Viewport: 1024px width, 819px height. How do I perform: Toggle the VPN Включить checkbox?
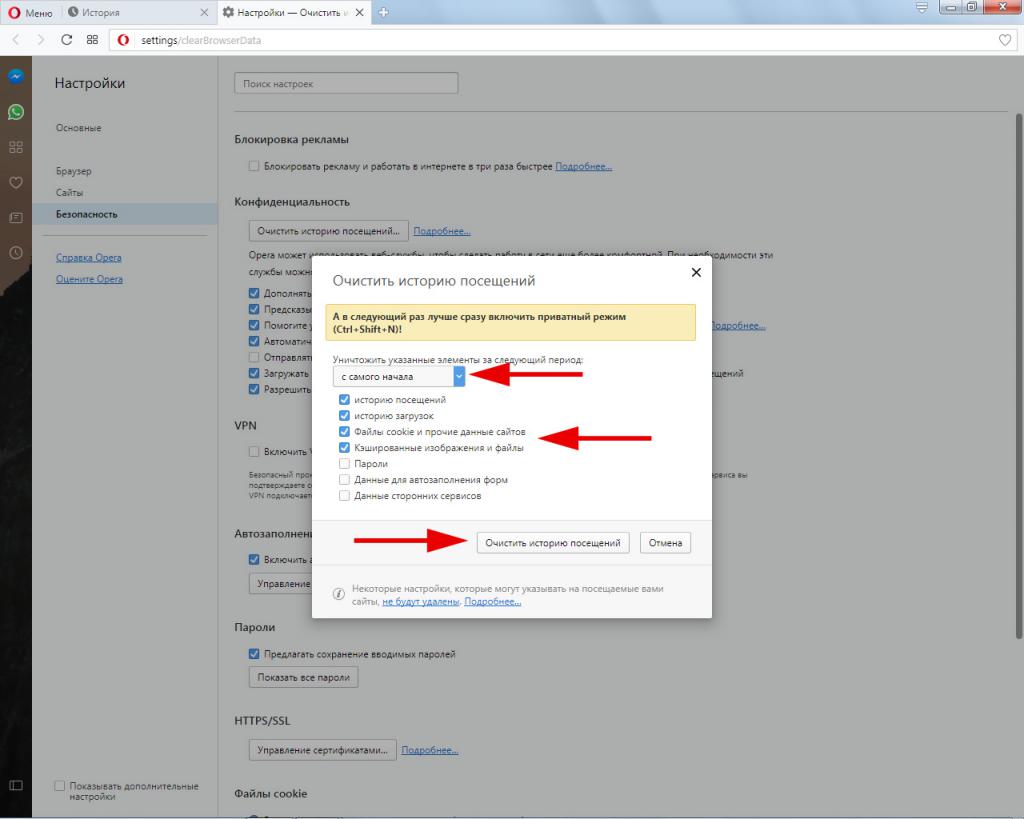pyautogui.click(x=254, y=451)
